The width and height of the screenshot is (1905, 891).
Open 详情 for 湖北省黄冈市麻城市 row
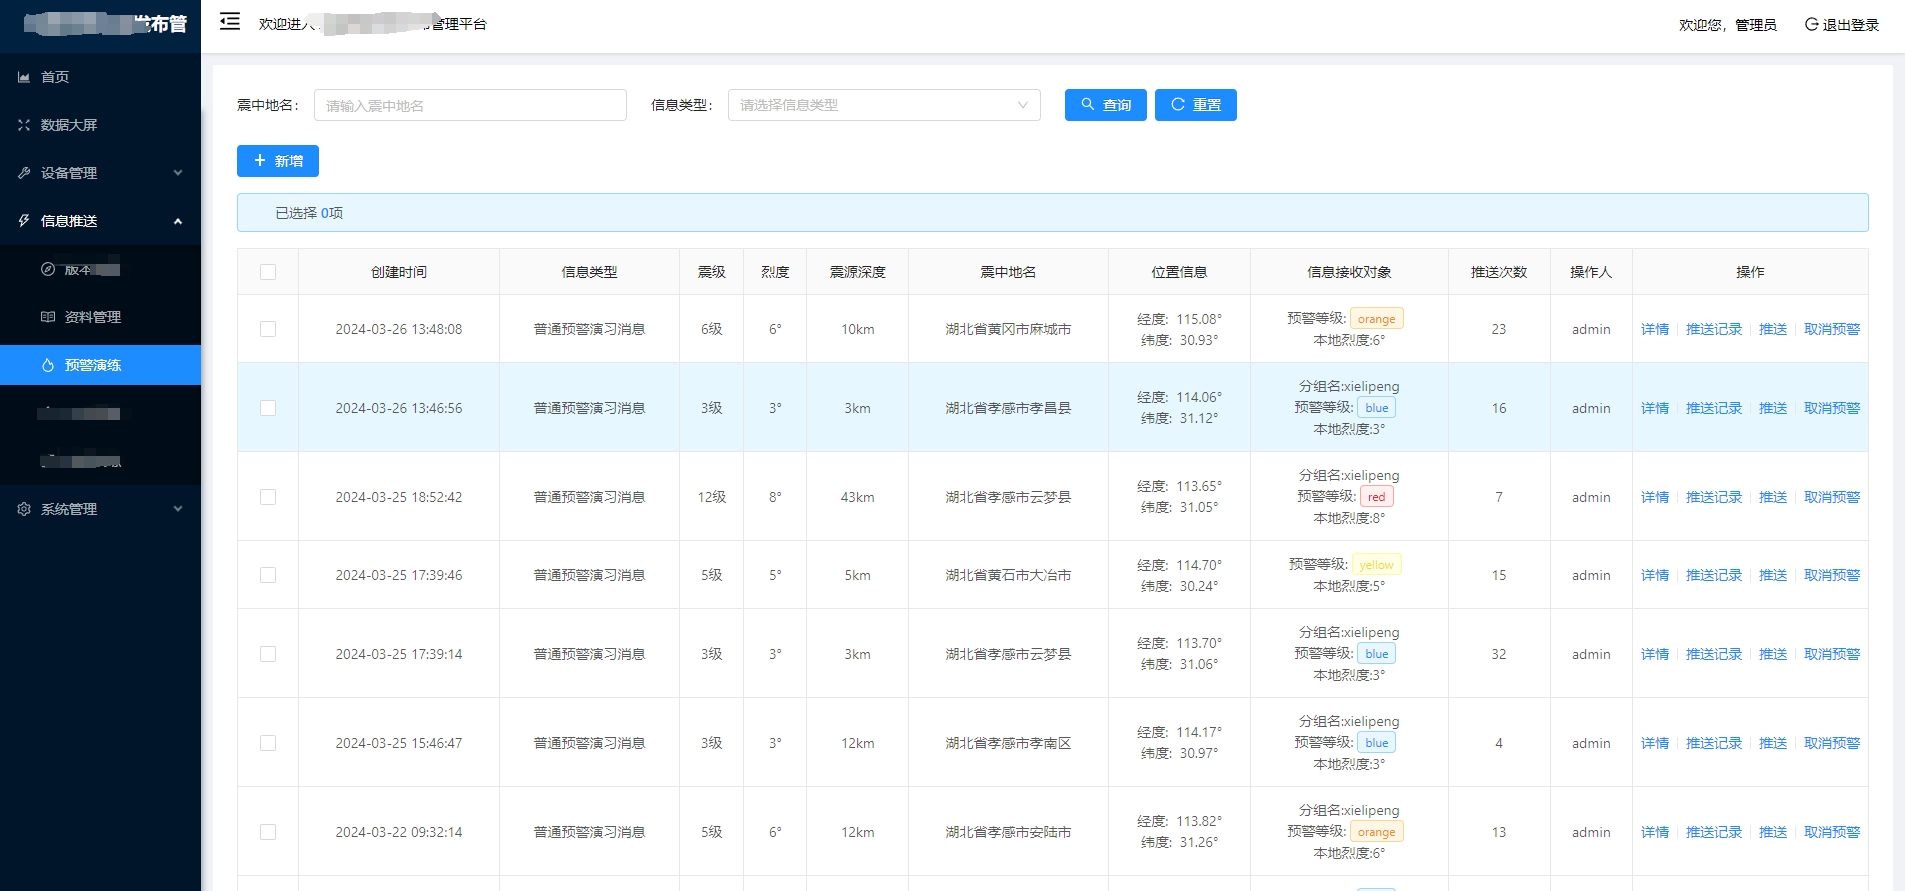pos(1655,329)
